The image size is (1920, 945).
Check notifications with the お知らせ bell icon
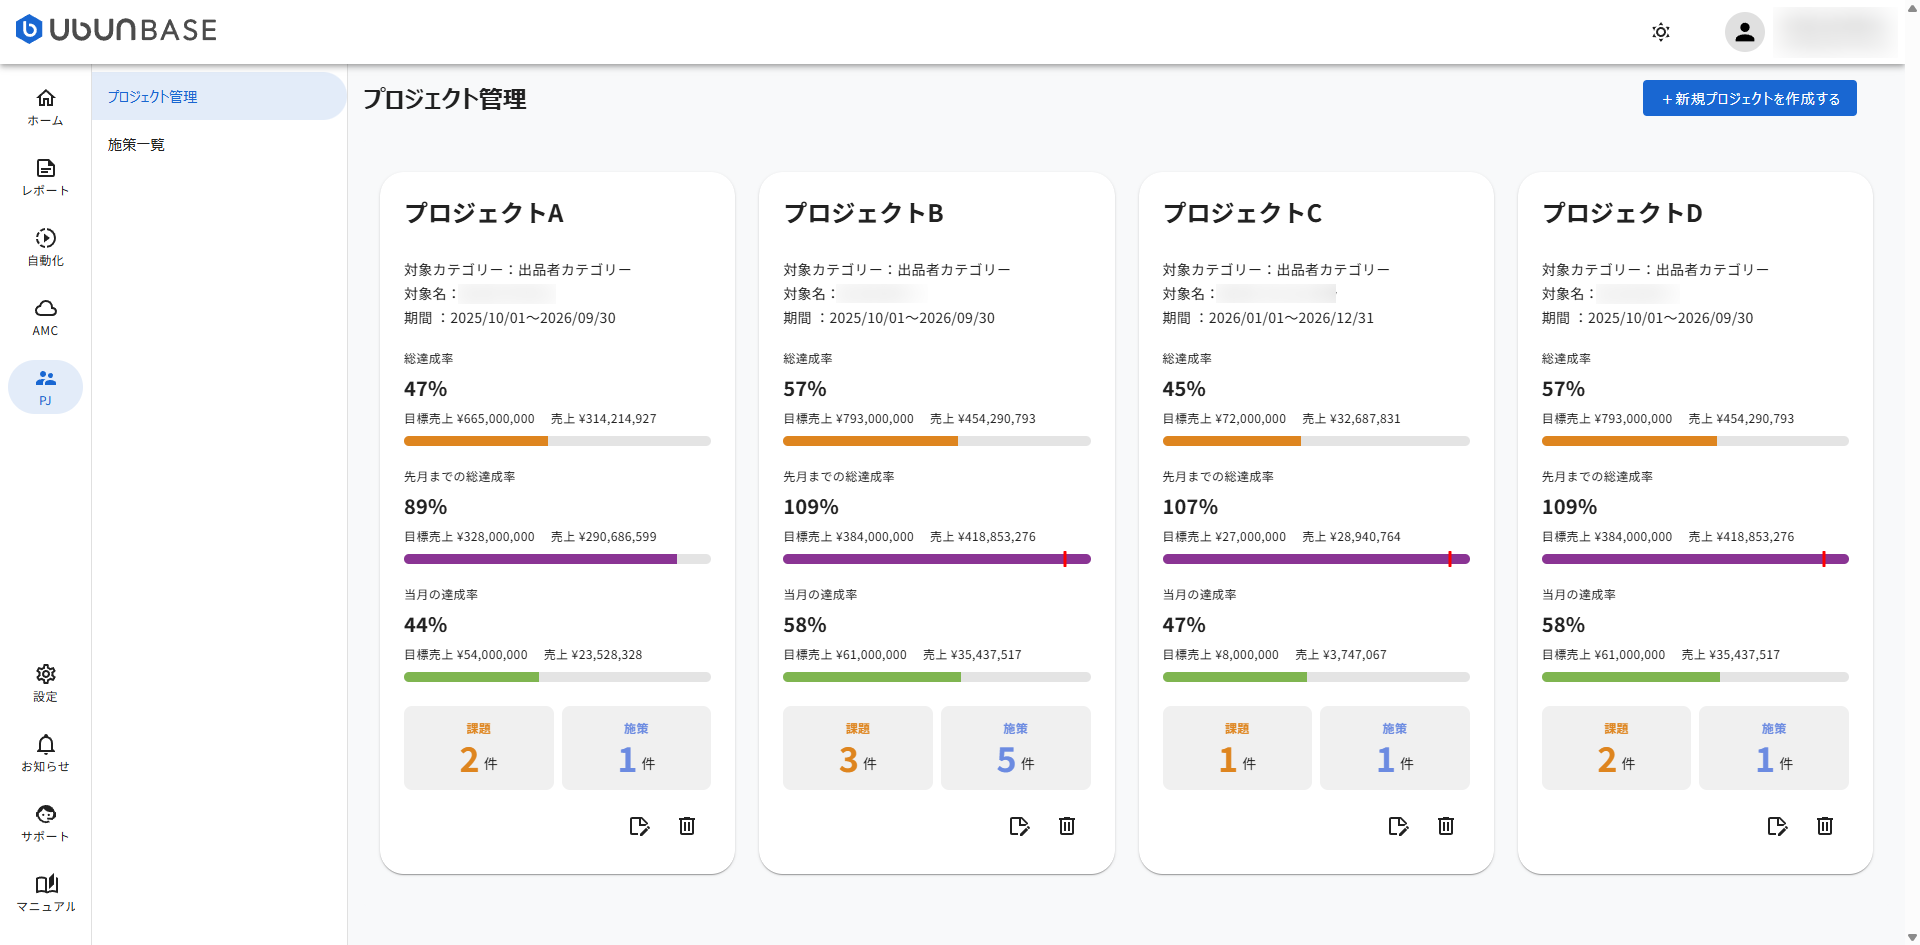[45, 753]
